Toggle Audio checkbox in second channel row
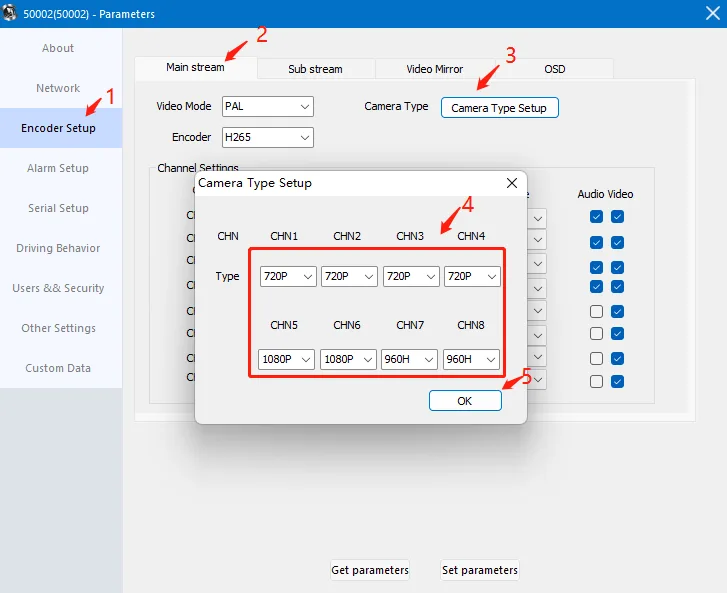This screenshot has width=727, height=593. click(x=596, y=242)
